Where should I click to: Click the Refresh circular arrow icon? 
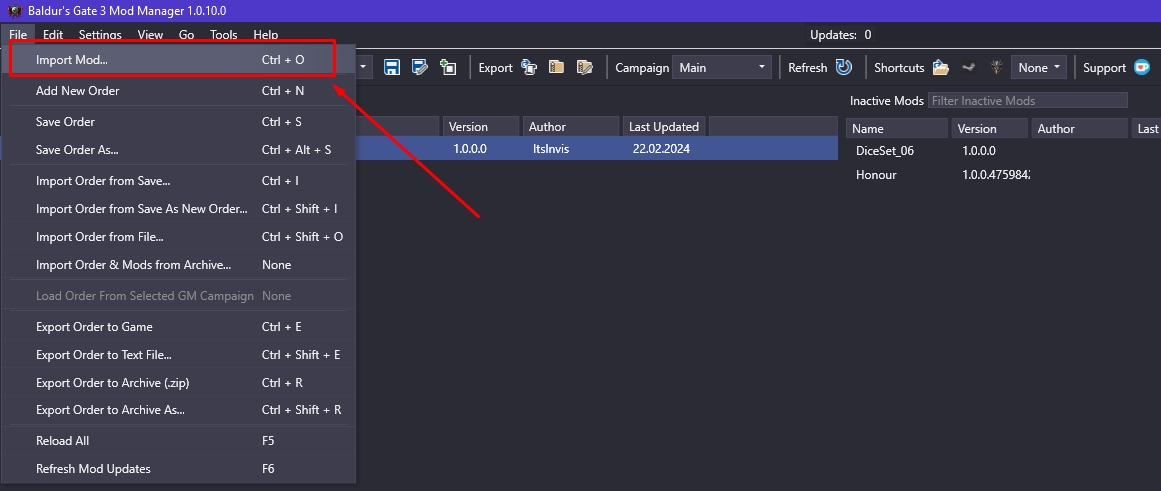pyautogui.click(x=843, y=67)
